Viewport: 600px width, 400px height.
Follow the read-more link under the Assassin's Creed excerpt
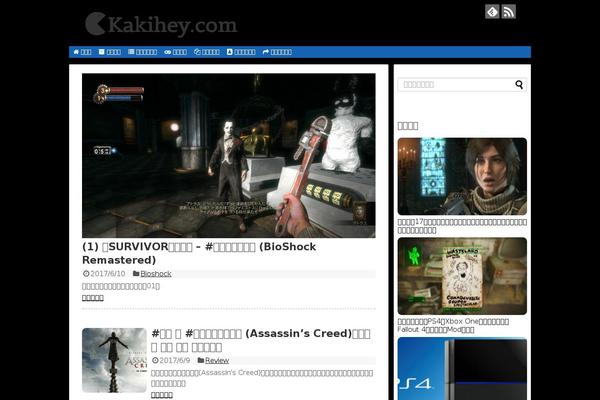[x=161, y=395]
